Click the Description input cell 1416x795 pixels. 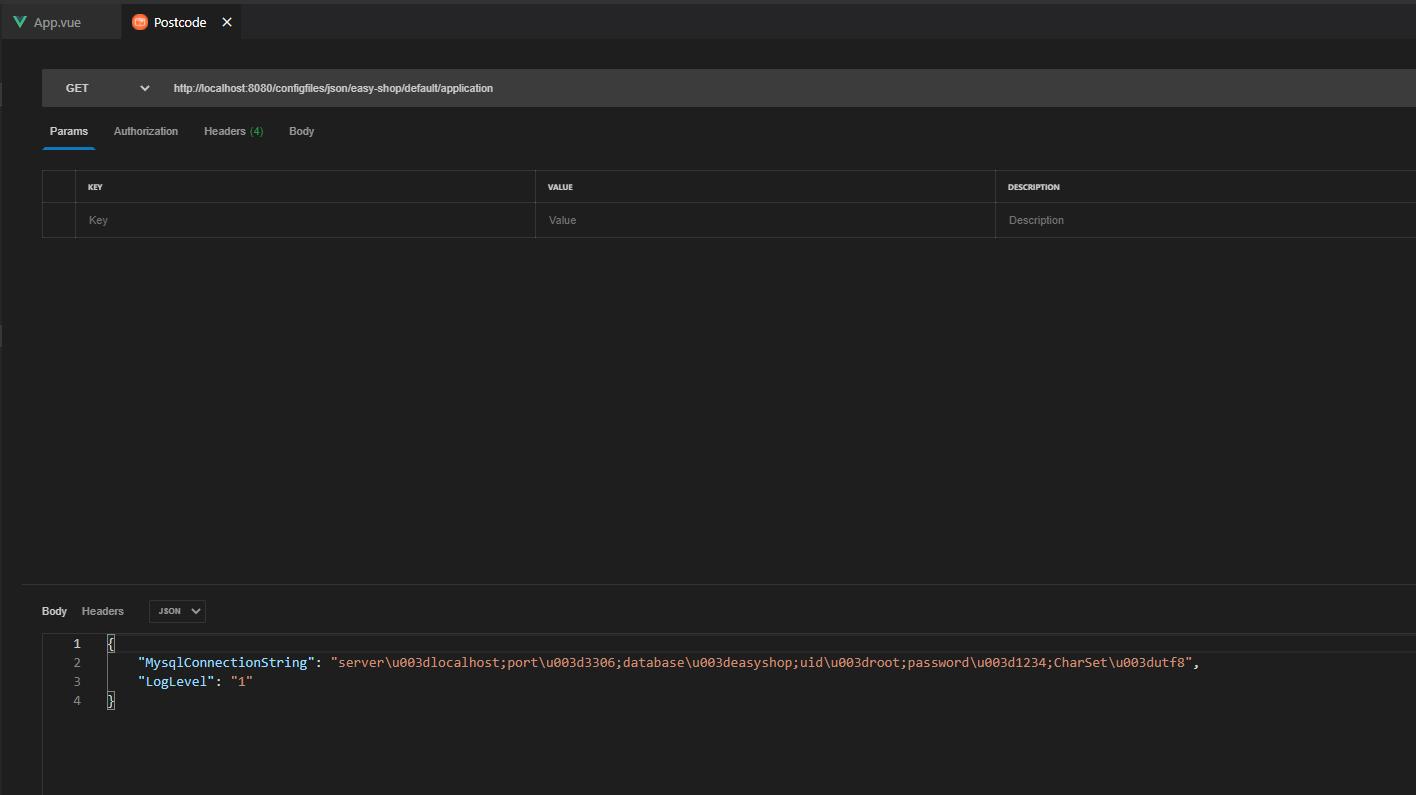coord(1206,220)
